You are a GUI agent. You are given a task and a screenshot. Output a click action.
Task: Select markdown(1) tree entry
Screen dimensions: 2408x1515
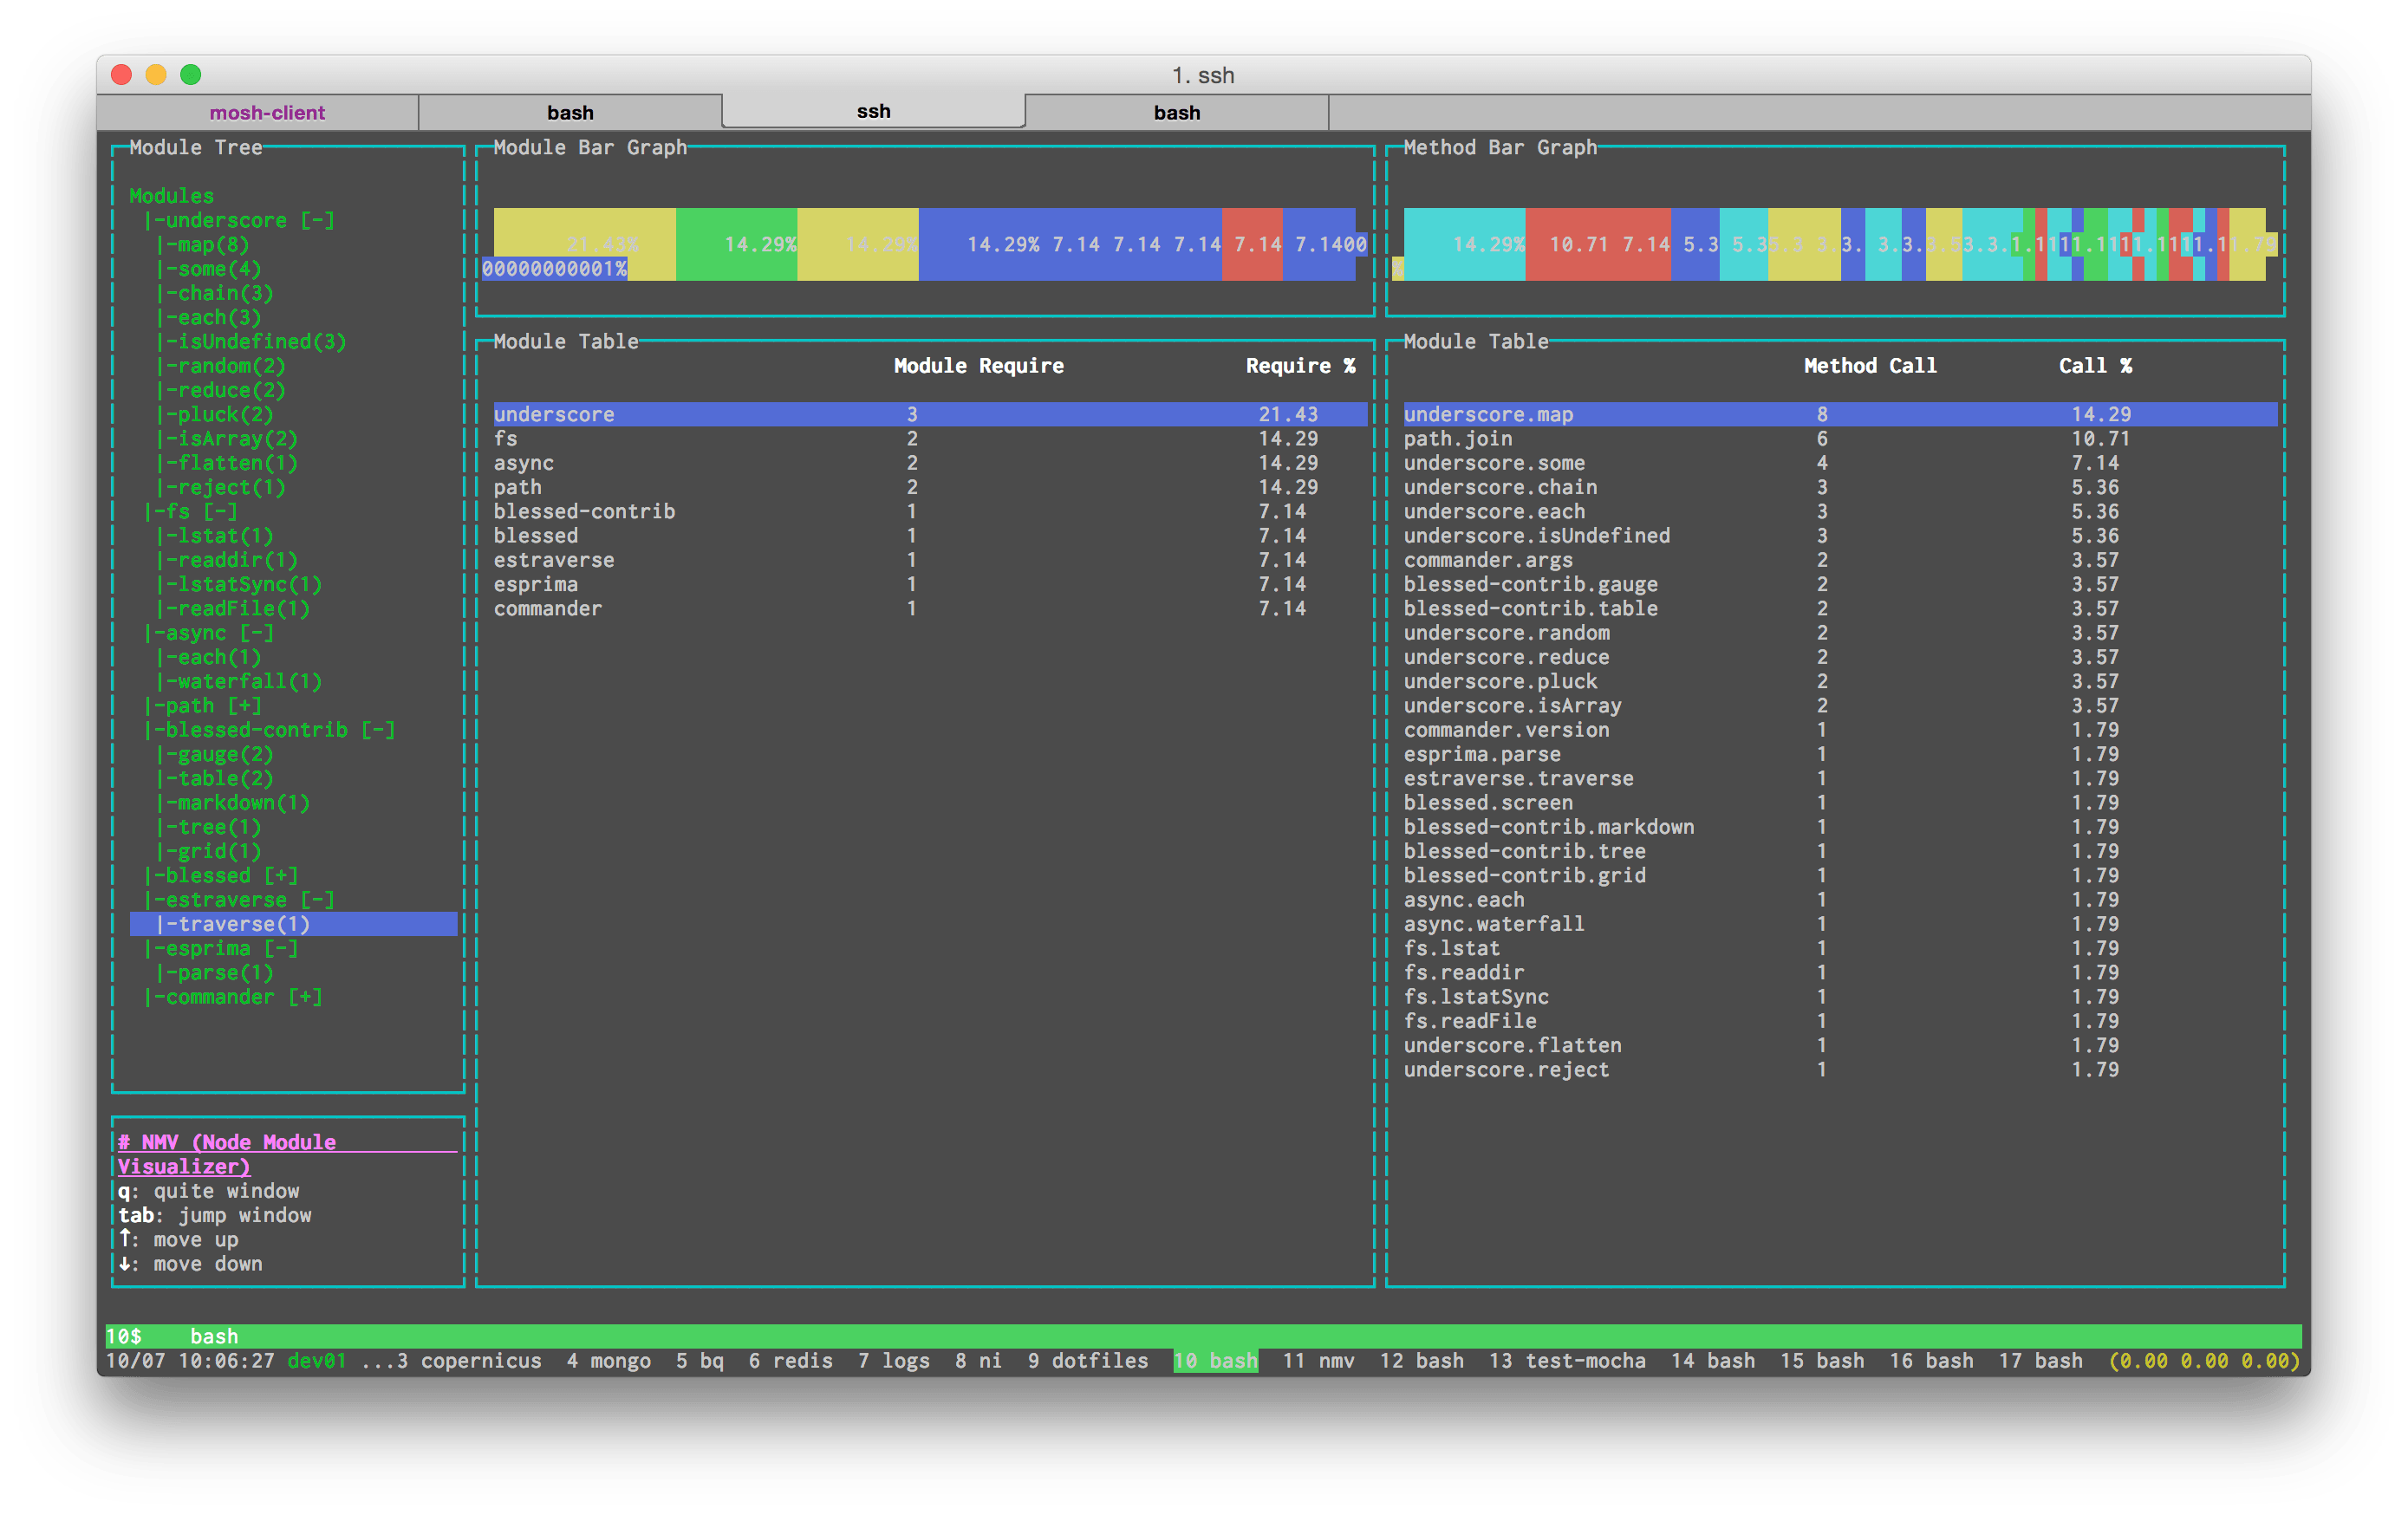point(233,802)
